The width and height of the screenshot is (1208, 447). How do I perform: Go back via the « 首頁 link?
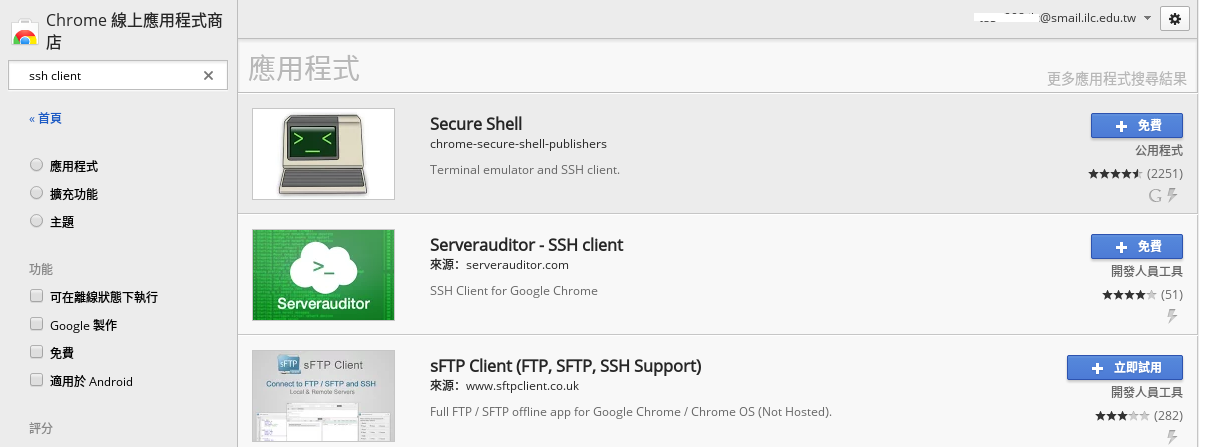(x=45, y=118)
